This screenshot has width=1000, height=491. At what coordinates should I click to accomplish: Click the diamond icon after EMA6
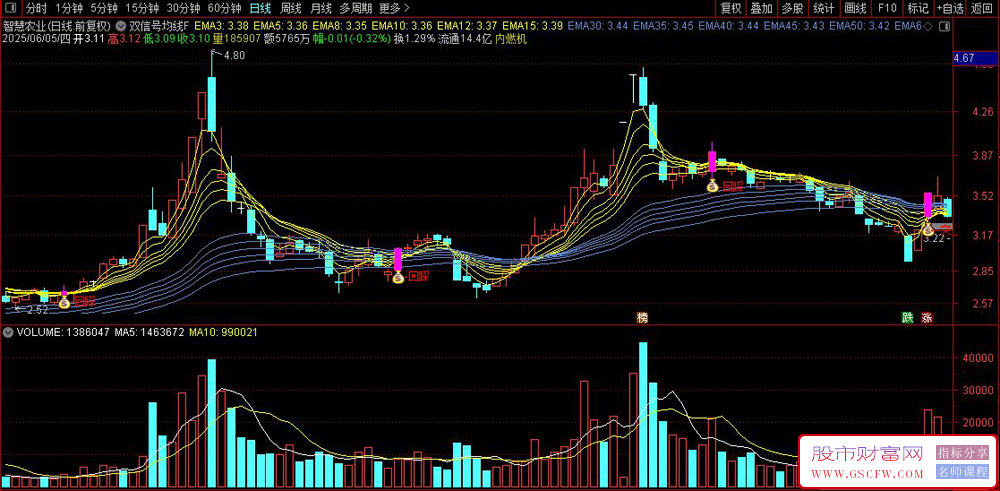tap(927, 26)
